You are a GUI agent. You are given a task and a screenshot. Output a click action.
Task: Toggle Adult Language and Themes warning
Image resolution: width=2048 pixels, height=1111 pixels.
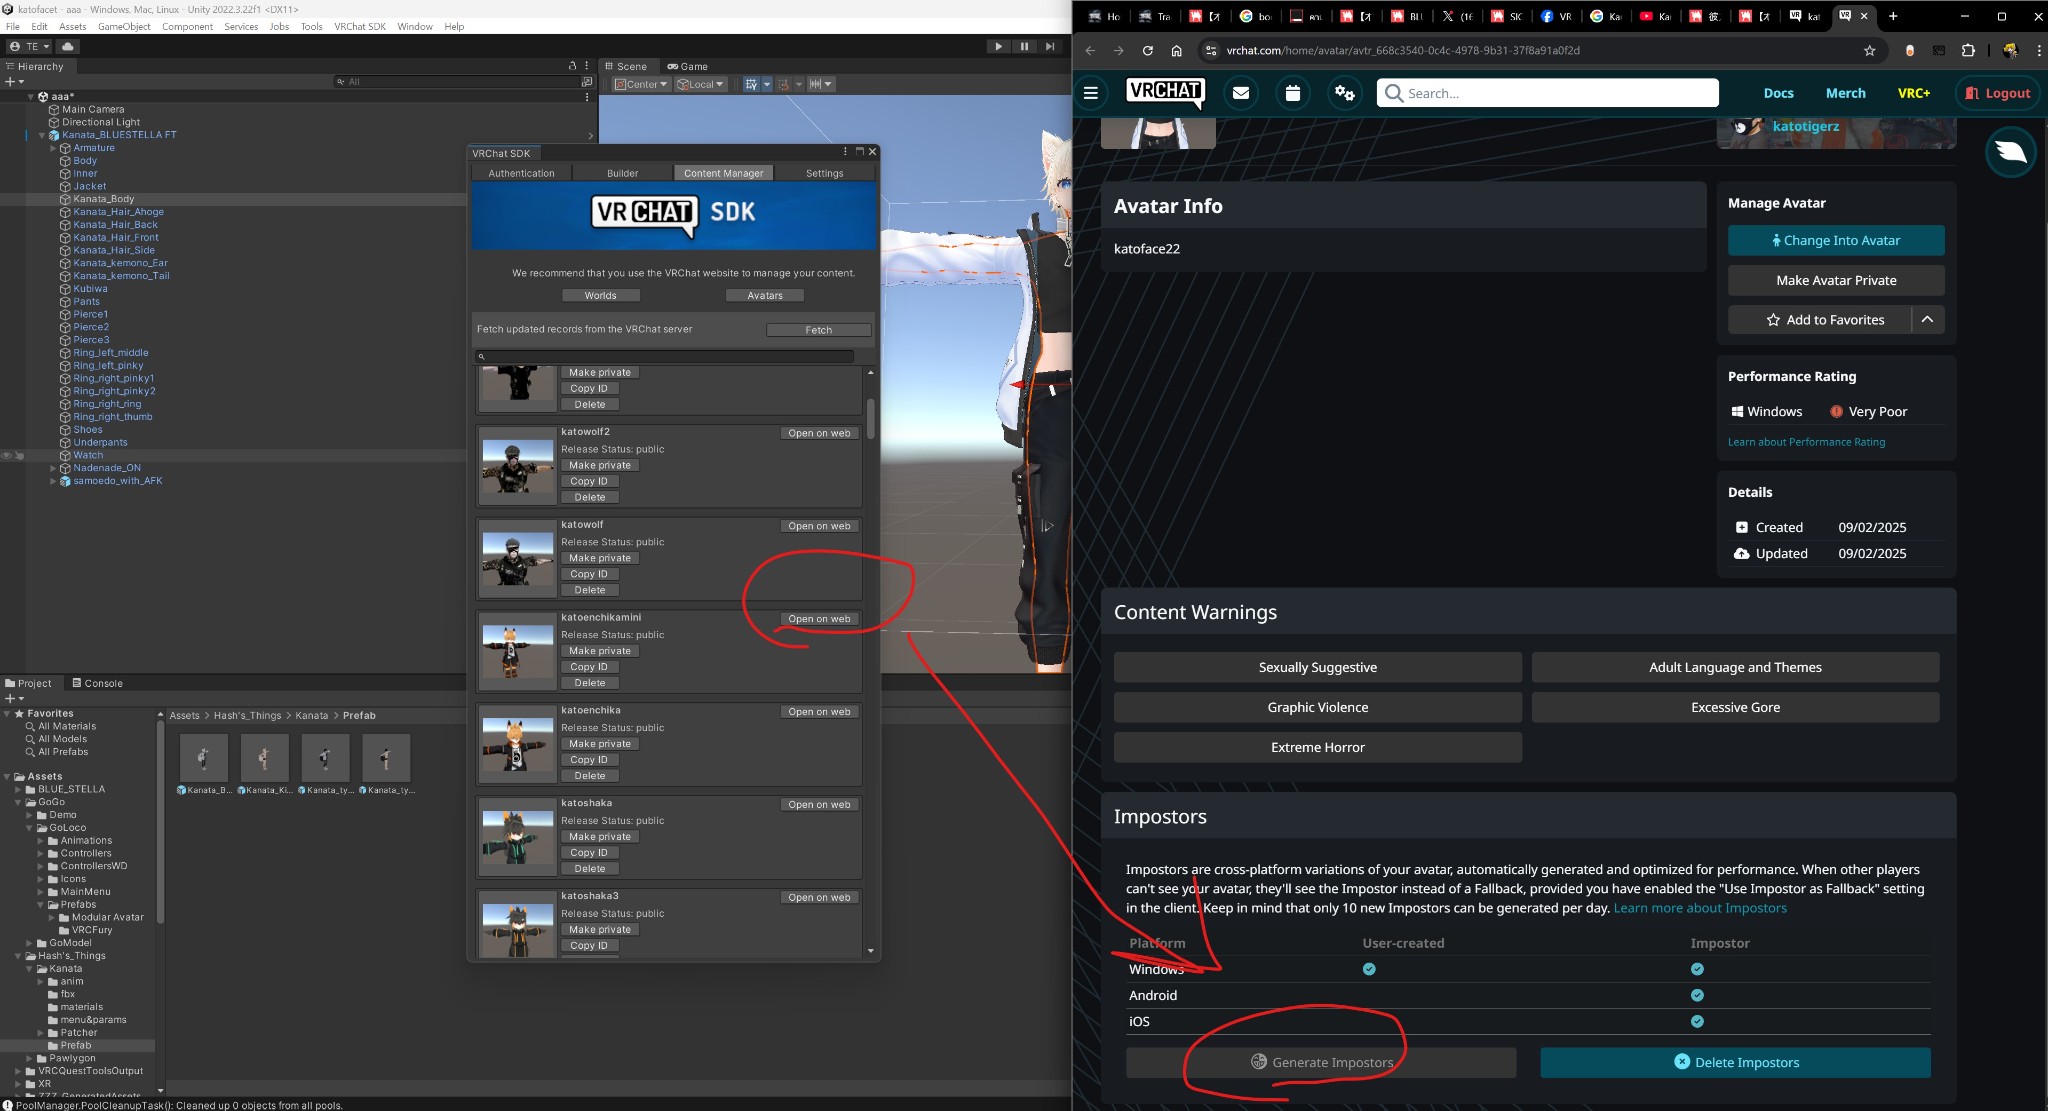point(1735,667)
